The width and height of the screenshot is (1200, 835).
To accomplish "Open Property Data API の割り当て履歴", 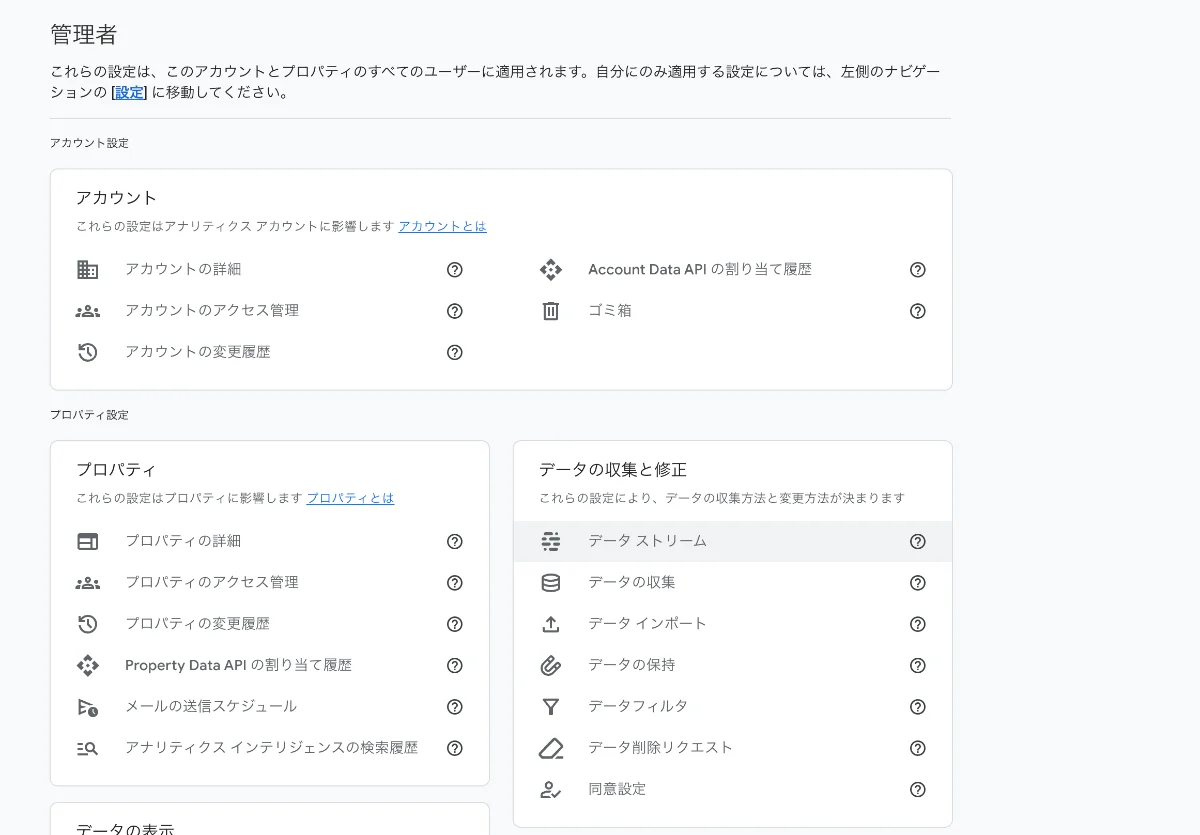I will click(x=238, y=665).
